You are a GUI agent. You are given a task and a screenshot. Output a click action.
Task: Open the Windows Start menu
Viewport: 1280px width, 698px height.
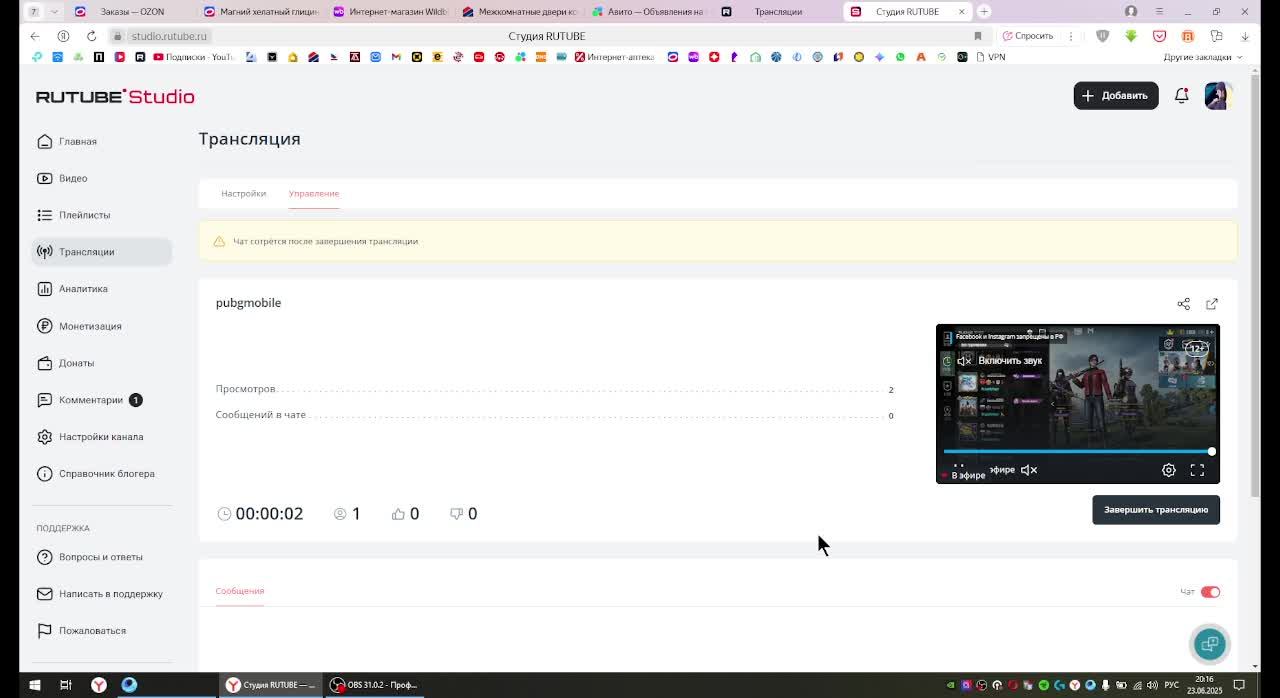34,685
